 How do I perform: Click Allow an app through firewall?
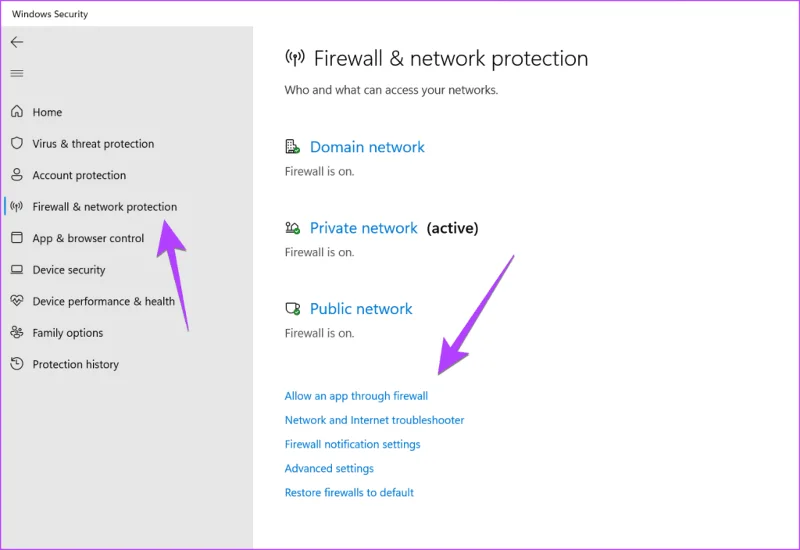(356, 396)
